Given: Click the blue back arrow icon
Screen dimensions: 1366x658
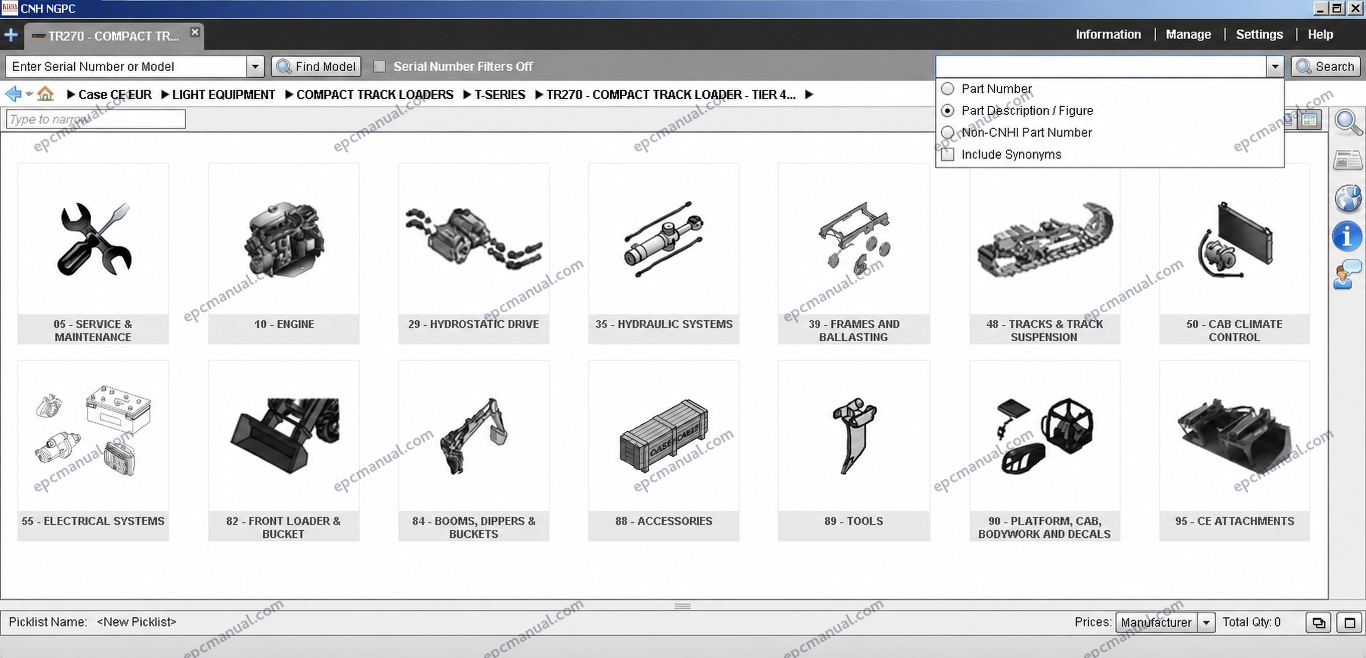Looking at the screenshot, I should (14, 94).
